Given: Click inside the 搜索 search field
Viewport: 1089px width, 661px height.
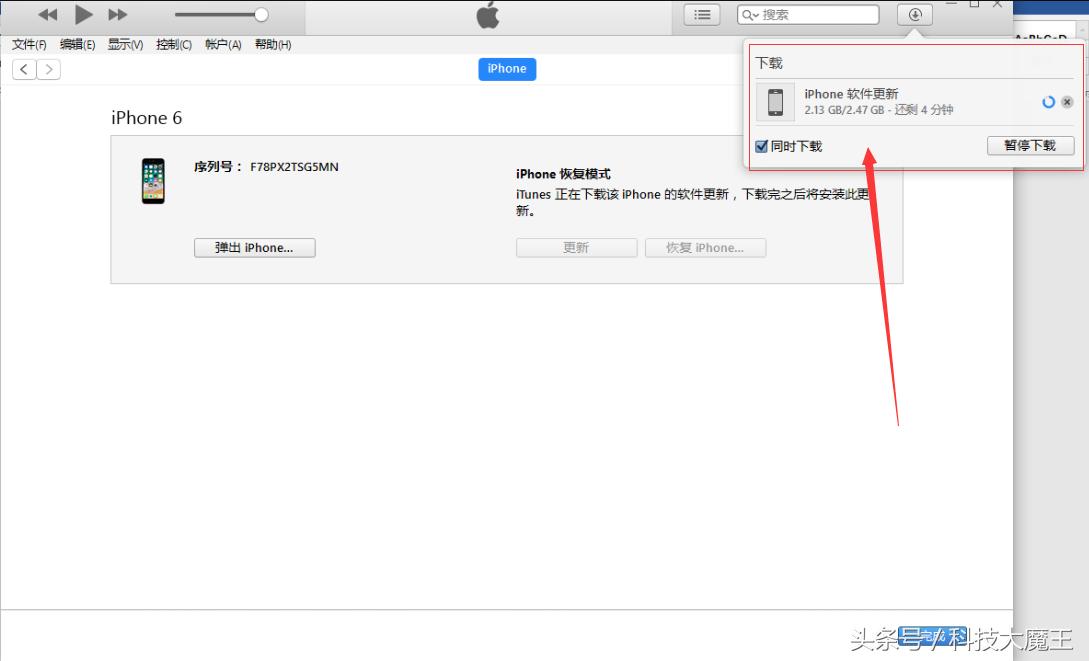Looking at the screenshot, I should coord(815,15).
